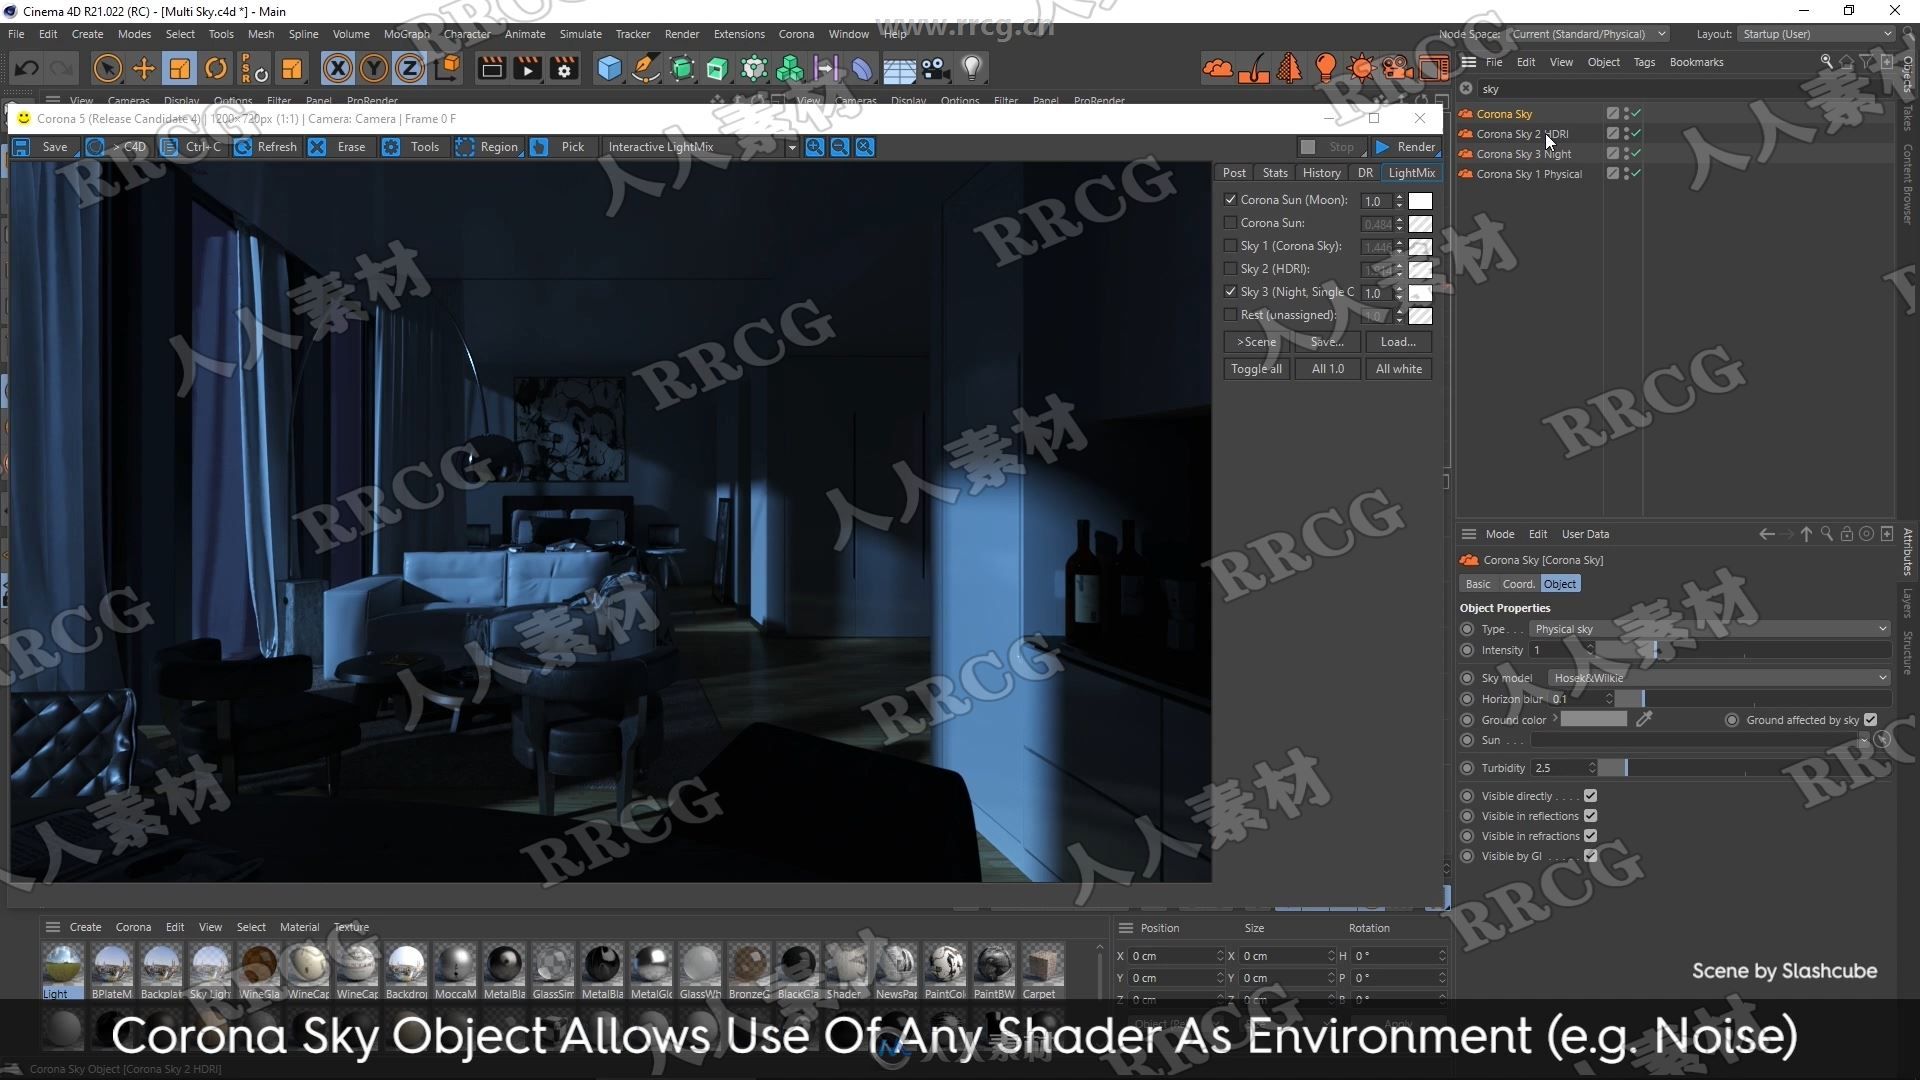Switch to the Post tab
Viewport: 1920px width, 1080px height.
point(1234,173)
